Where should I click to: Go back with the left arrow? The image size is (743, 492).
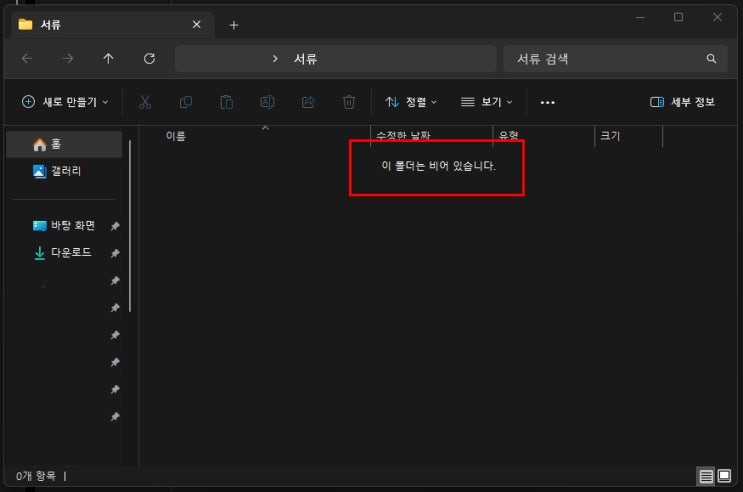click(27, 59)
